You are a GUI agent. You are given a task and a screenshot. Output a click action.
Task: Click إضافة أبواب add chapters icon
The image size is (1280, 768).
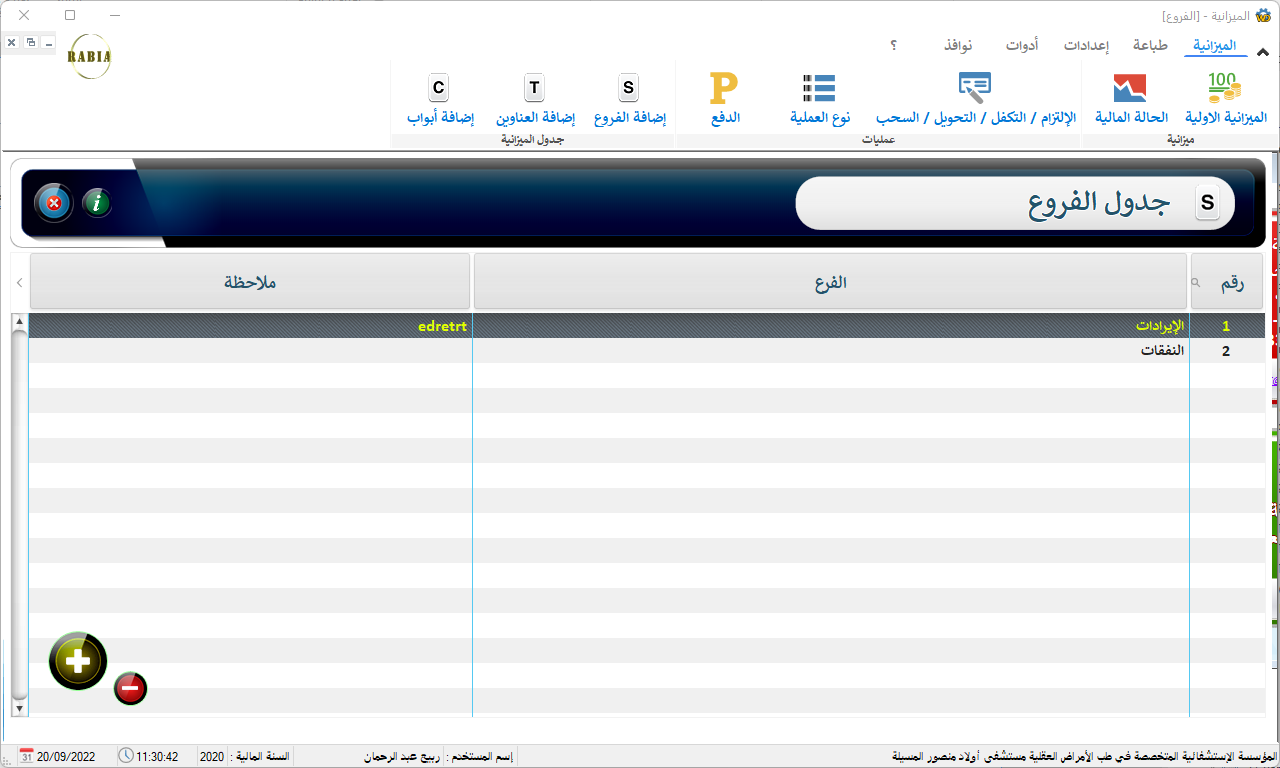point(439,90)
